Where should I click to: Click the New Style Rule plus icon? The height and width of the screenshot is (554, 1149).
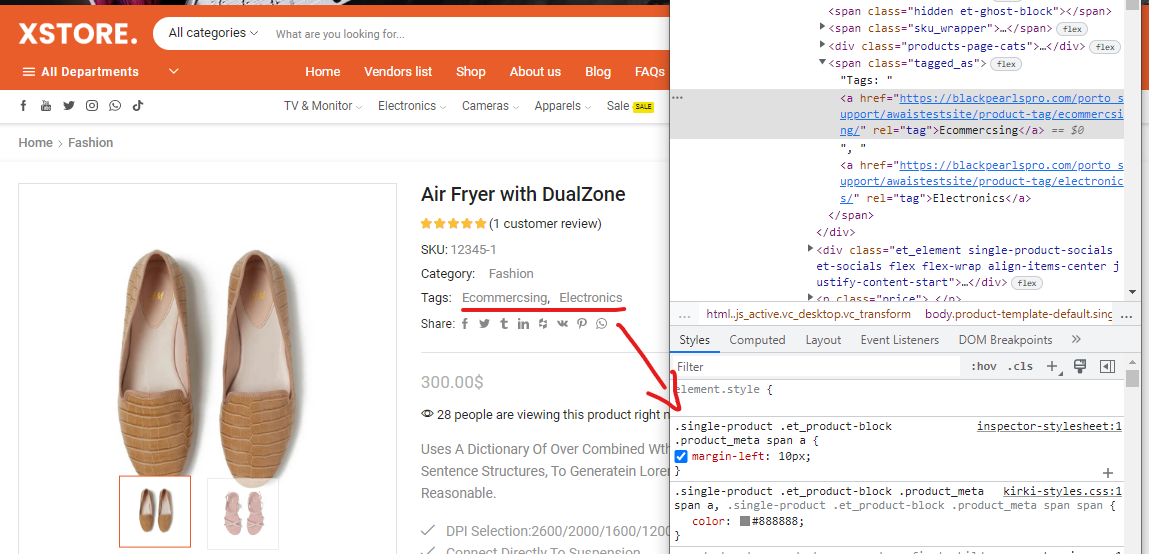coord(1052,366)
